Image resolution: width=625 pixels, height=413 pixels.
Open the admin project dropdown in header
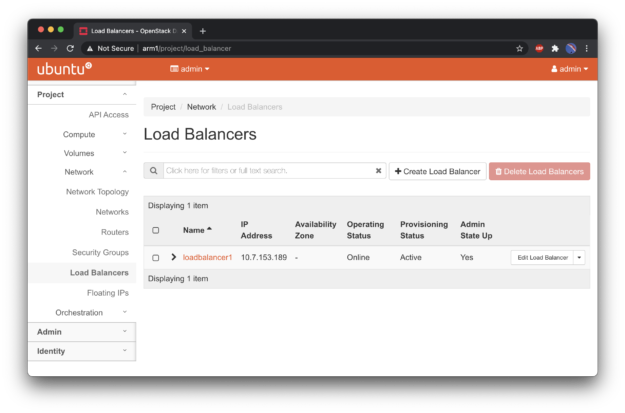190,69
